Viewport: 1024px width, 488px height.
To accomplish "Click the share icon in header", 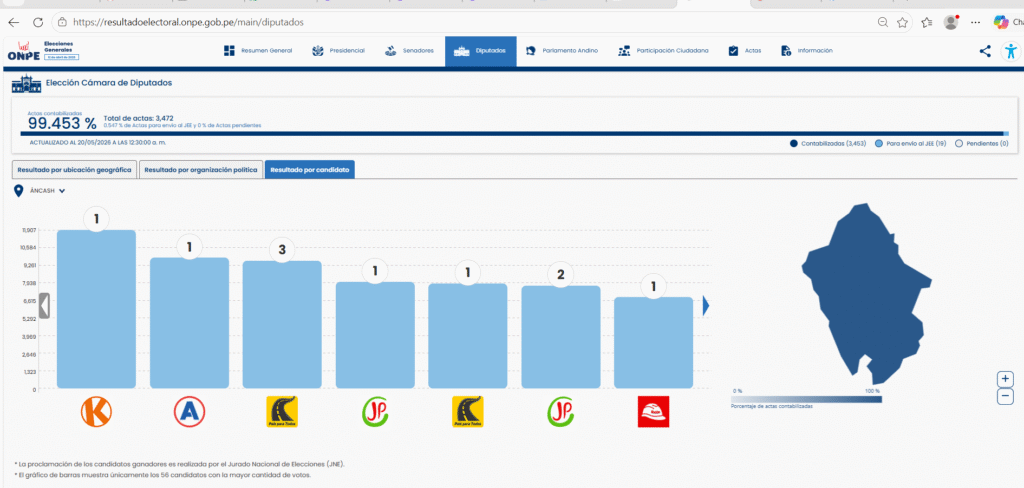I will pyautogui.click(x=985, y=51).
